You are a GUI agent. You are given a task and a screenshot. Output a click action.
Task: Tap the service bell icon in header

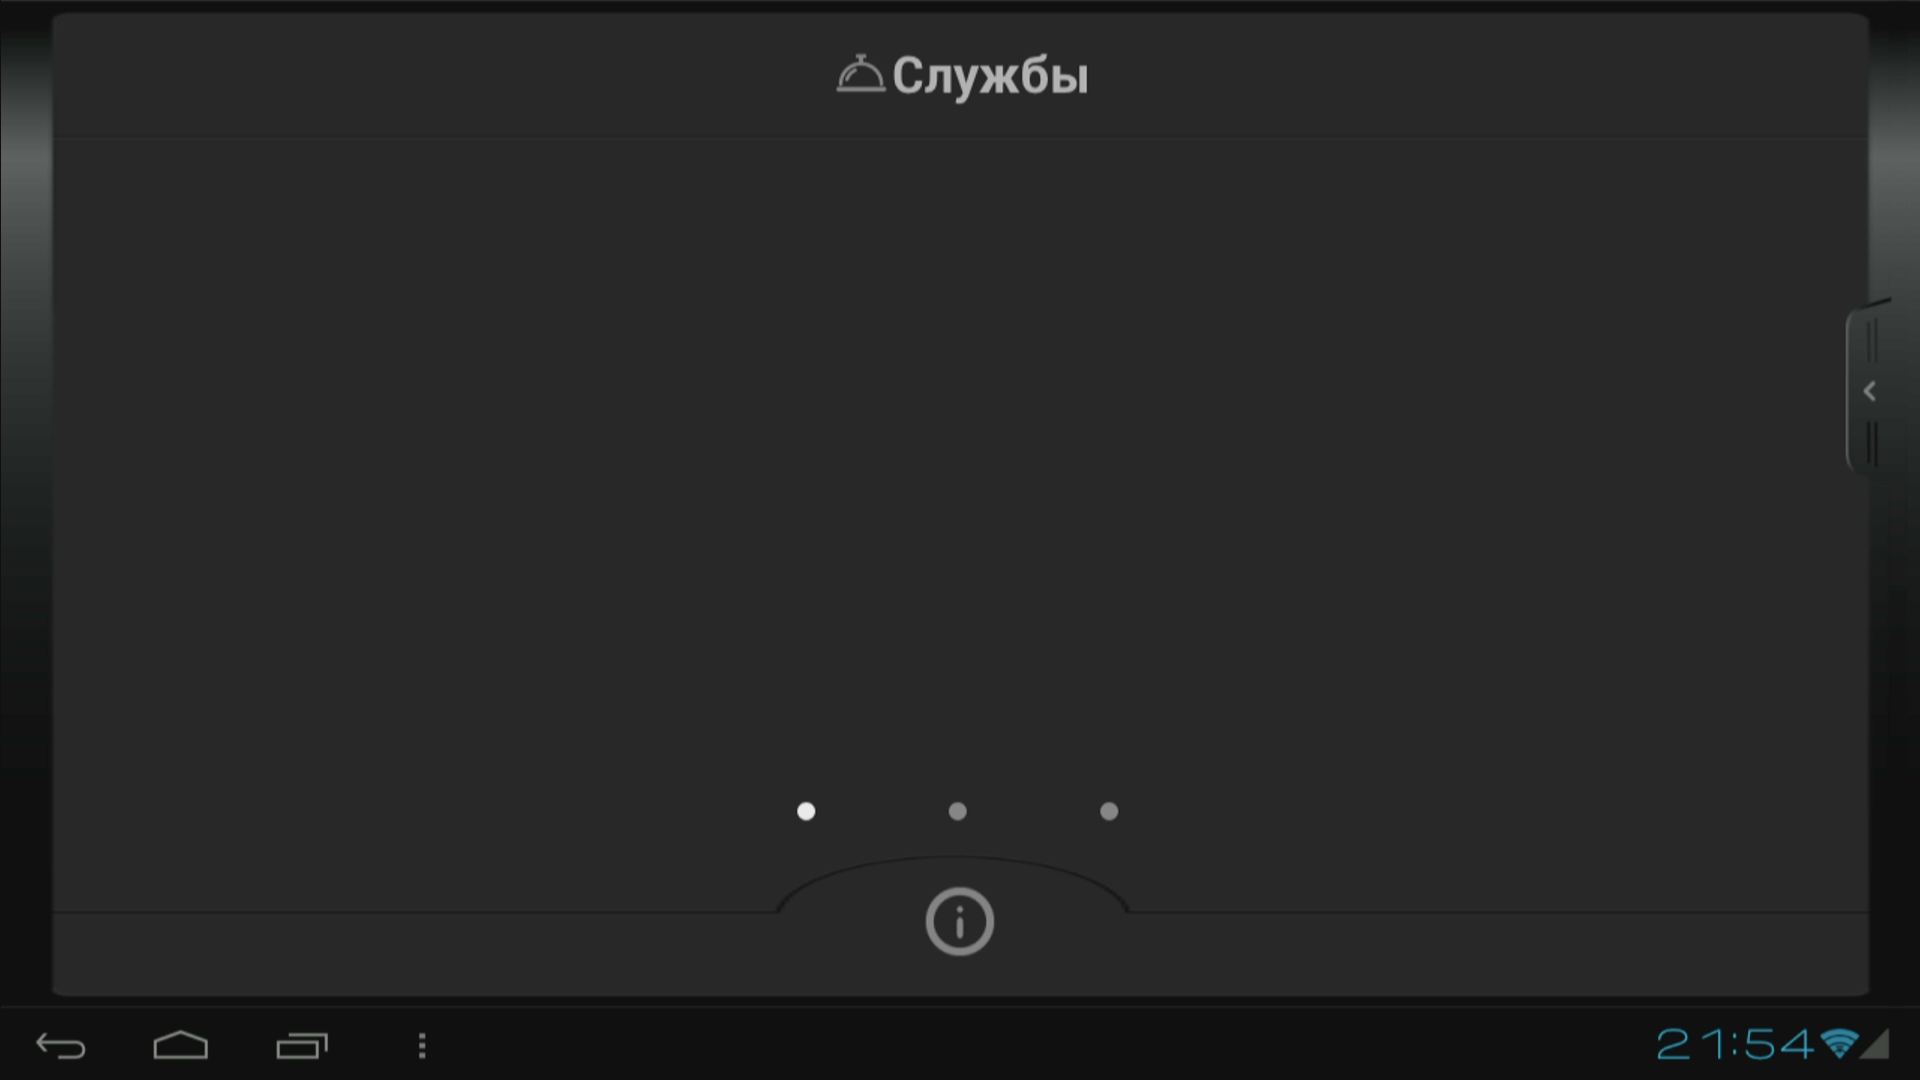click(x=860, y=75)
